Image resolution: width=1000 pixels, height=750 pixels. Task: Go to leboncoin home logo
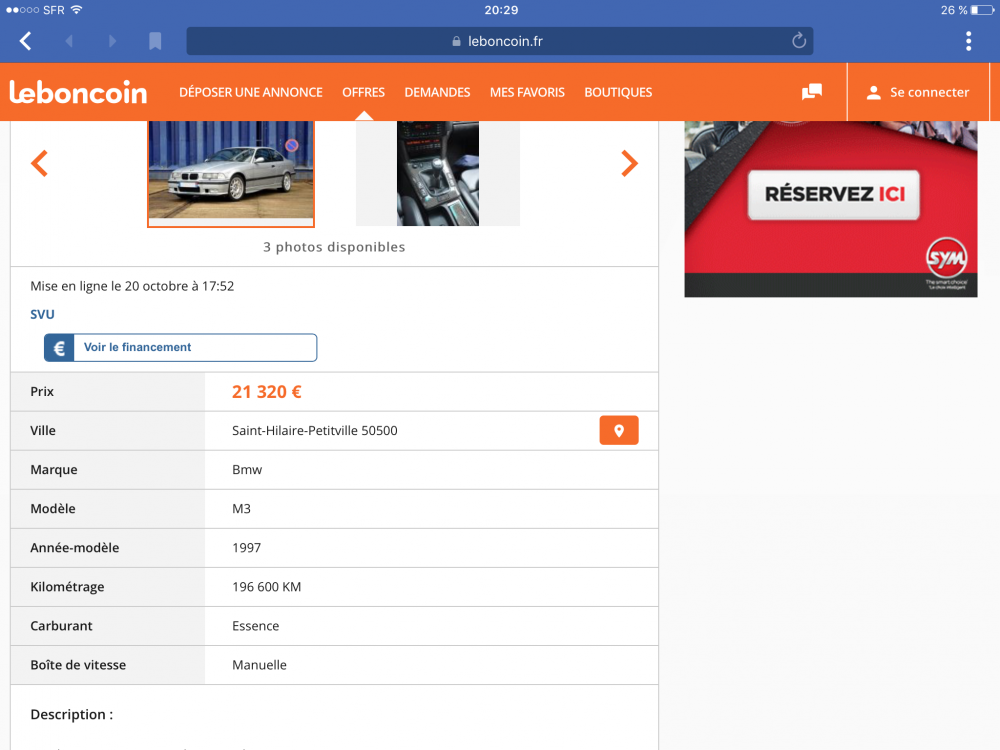tap(78, 92)
